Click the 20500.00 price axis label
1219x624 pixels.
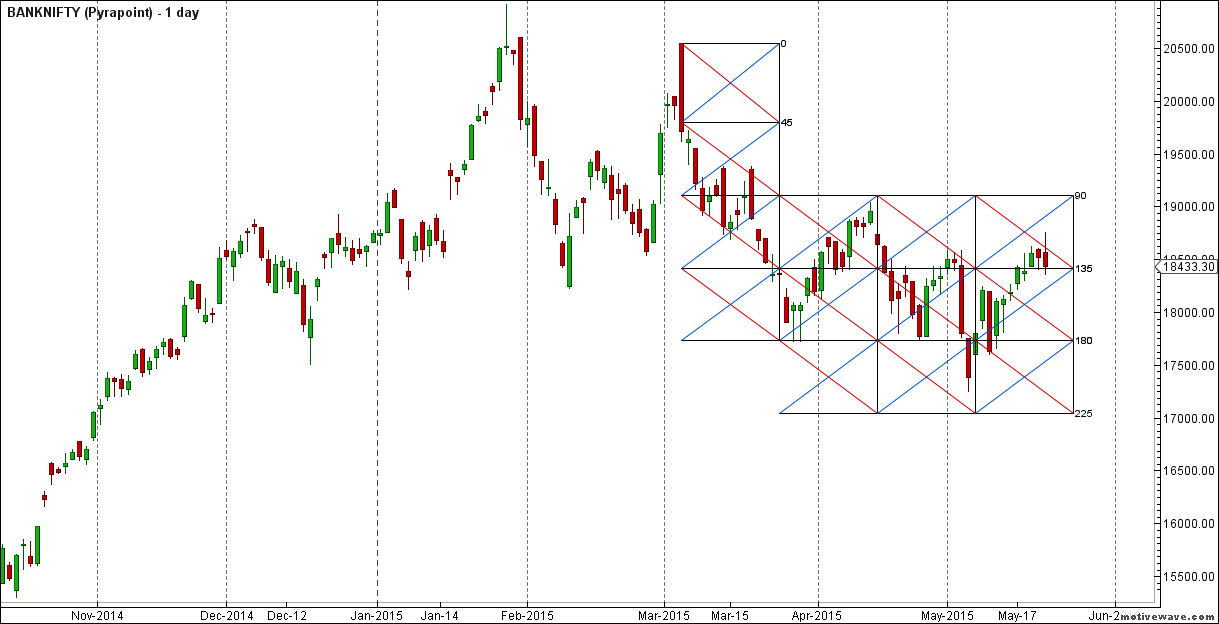[x=1190, y=49]
